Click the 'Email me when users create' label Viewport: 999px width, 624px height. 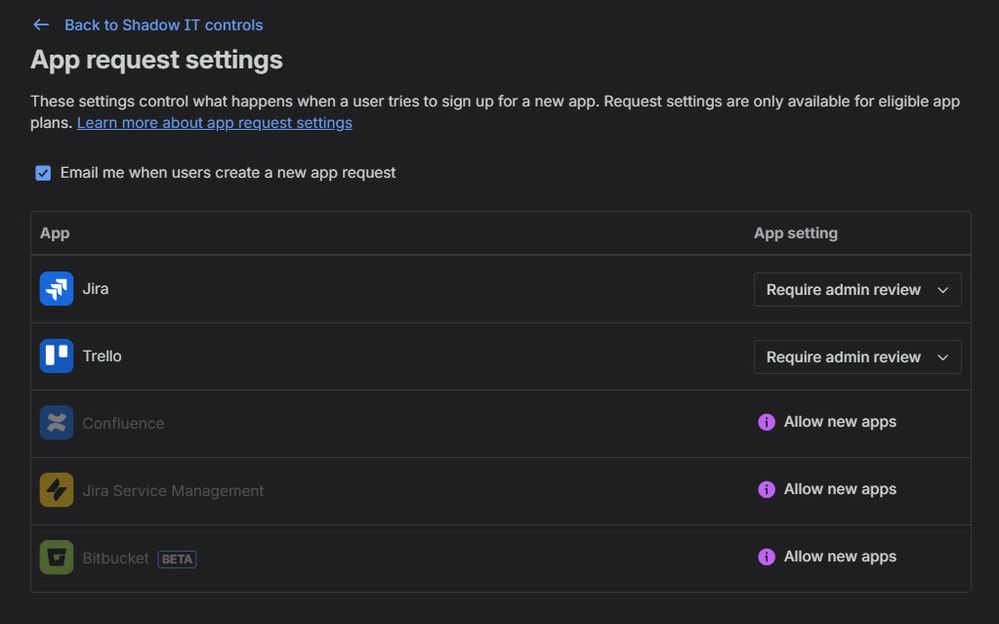[x=228, y=173]
